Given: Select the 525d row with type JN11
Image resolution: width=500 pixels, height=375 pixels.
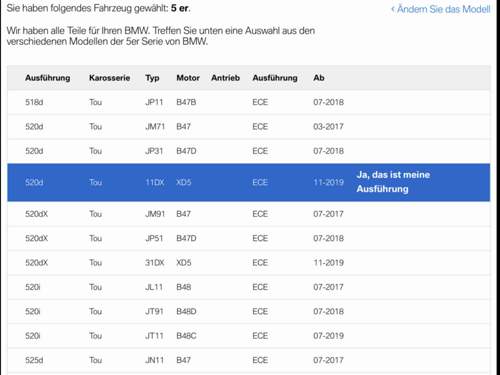Looking at the screenshot, I should point(249,360).
